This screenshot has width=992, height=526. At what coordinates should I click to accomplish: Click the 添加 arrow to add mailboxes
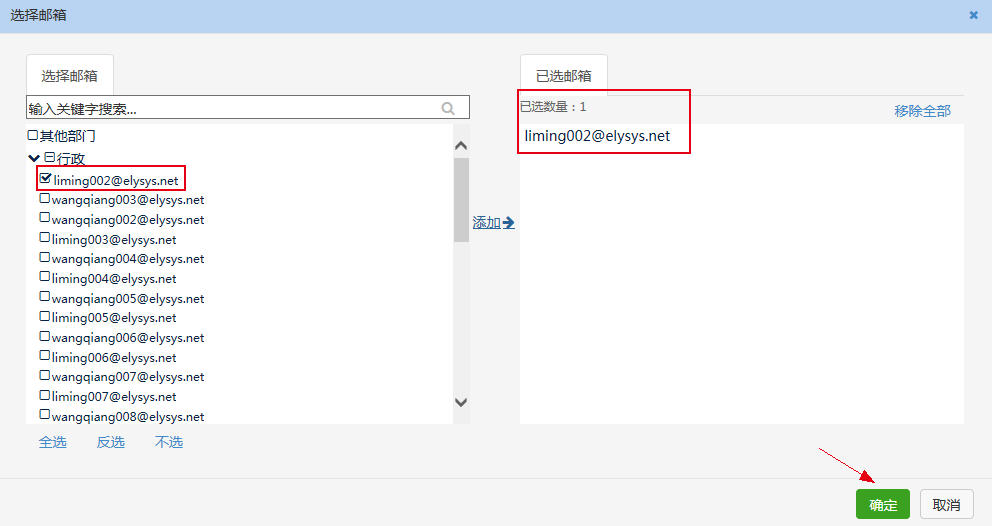[x=493, y=223]
